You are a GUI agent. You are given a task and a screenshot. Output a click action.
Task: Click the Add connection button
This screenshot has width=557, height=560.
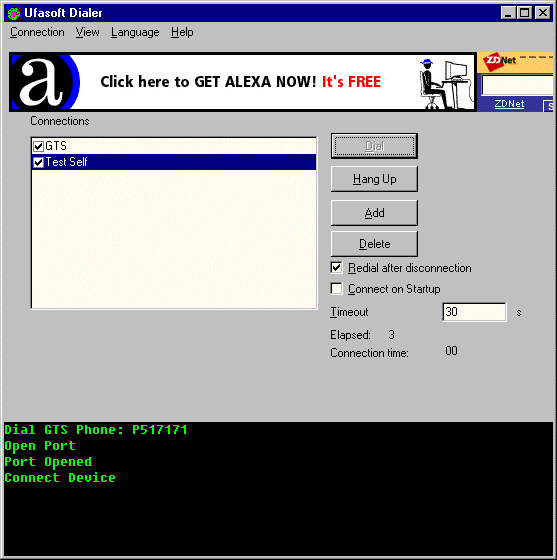pos(374,213)
